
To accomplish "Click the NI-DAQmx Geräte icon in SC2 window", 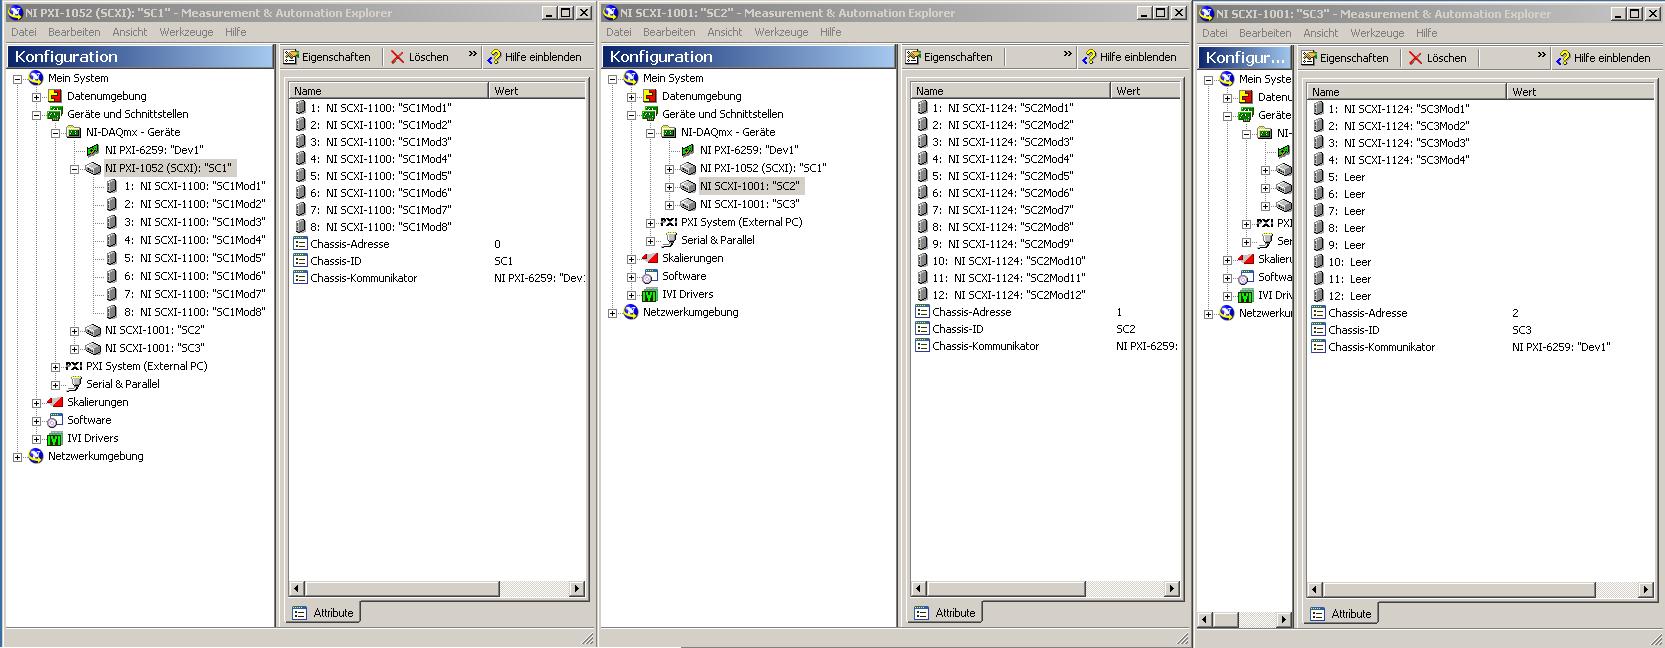I will click(669, 132).
